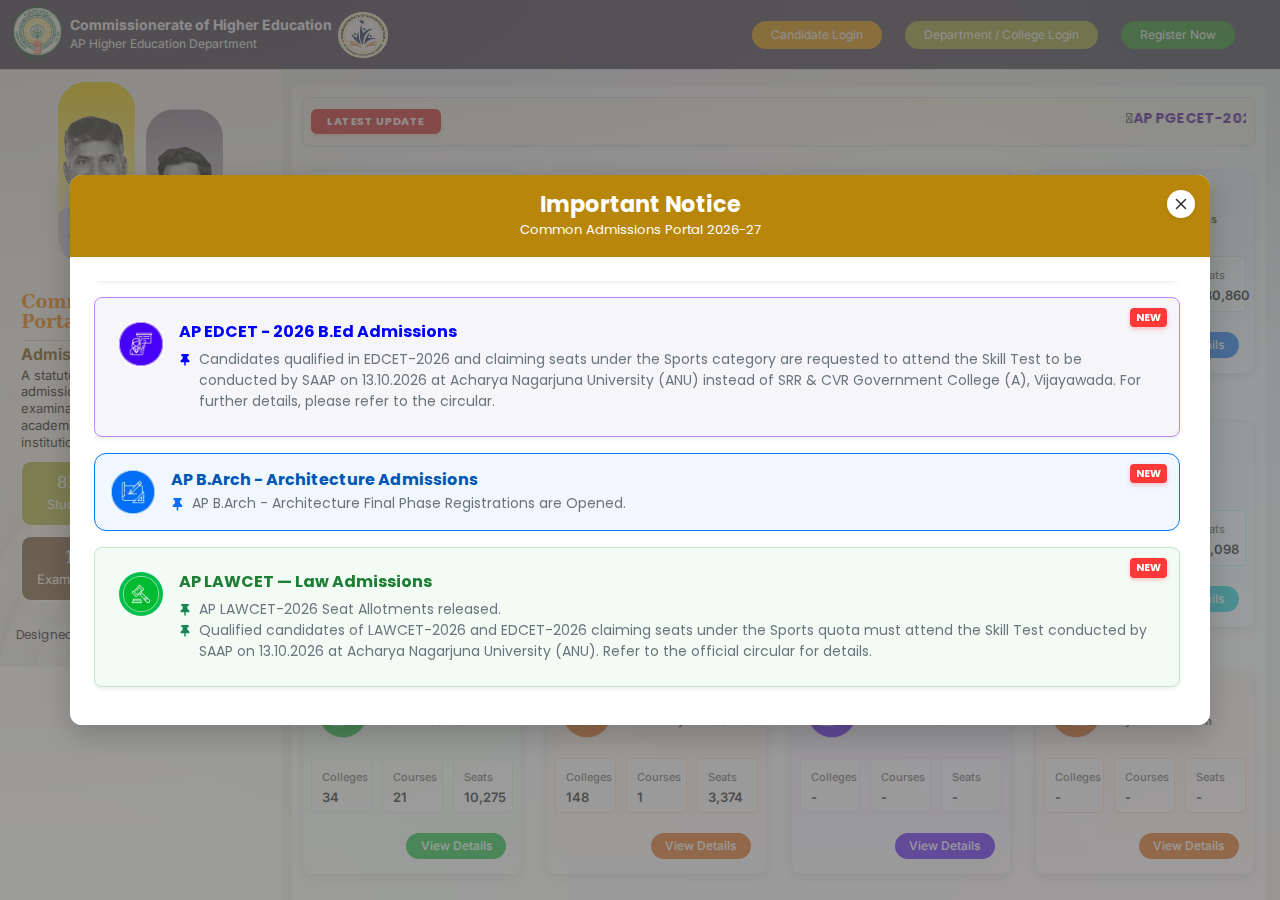Click the scrolling AP PGECET ticker text

pyautogui.click(x=1186, y=118)
